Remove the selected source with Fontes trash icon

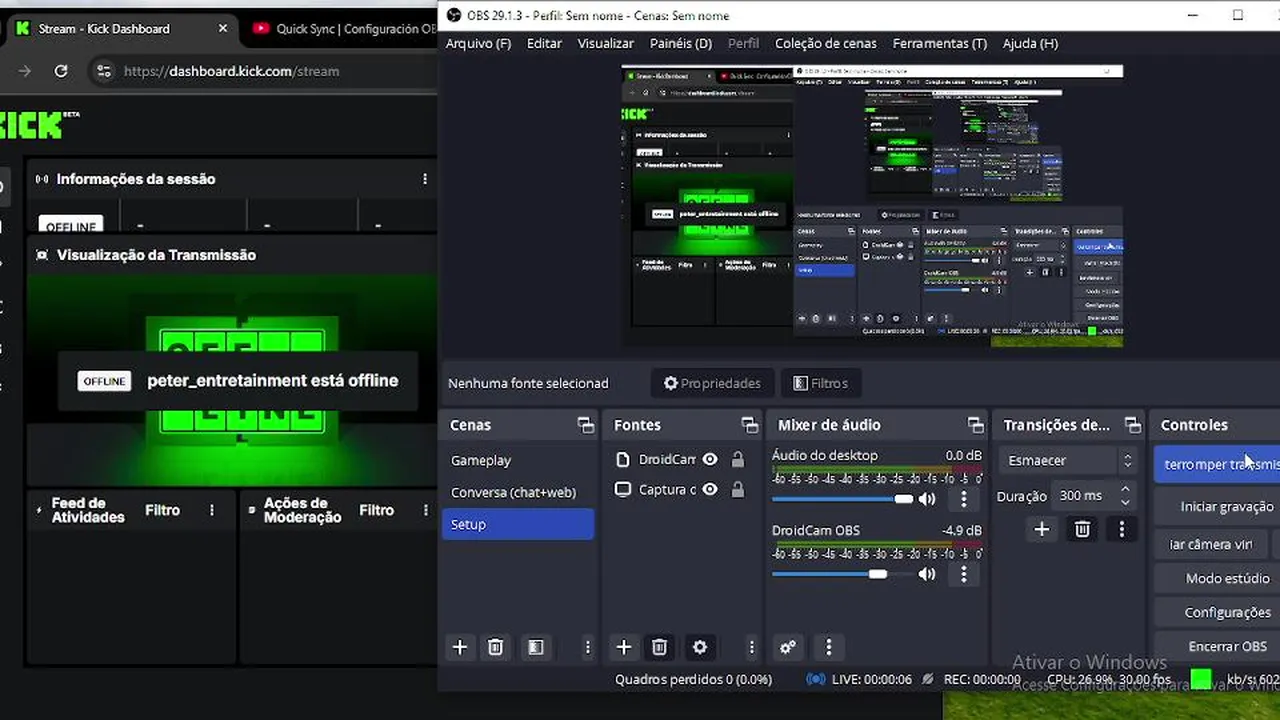[659, 647]
